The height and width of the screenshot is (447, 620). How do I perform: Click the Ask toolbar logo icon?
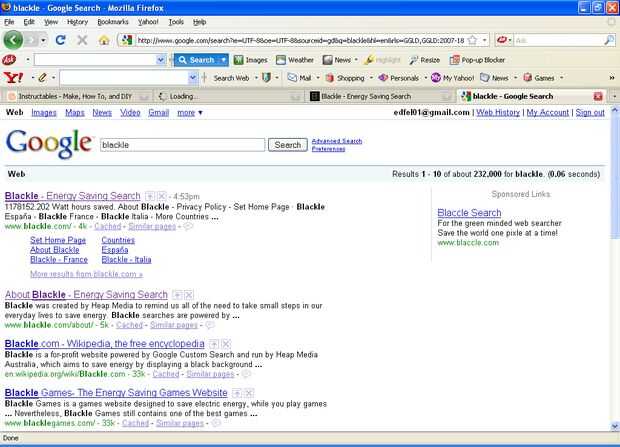click(9, 60)
